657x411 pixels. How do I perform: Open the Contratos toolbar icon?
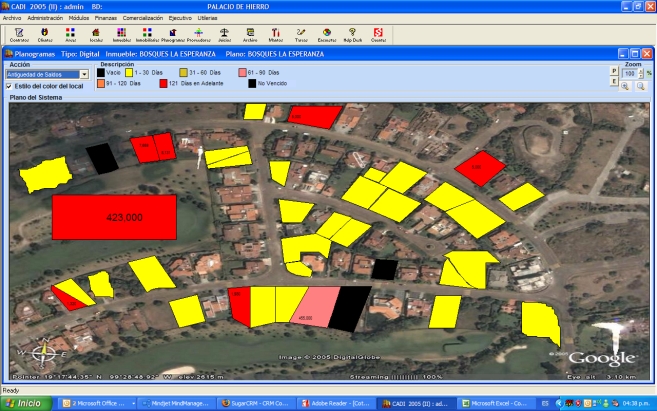point(18,34)
